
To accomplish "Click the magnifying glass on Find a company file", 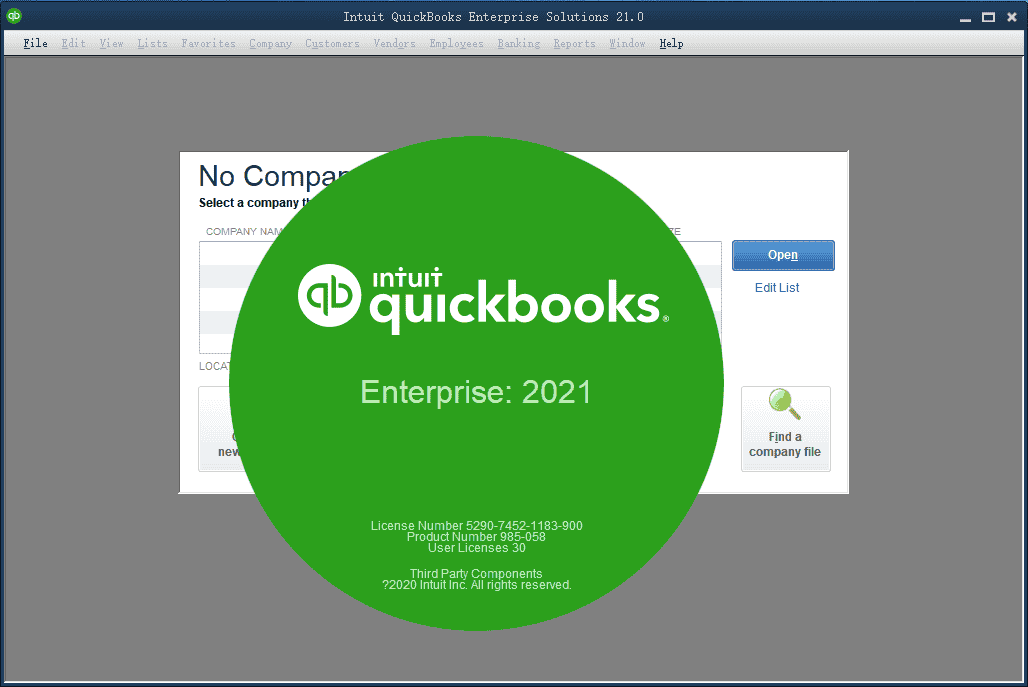I will coord(783,404).
